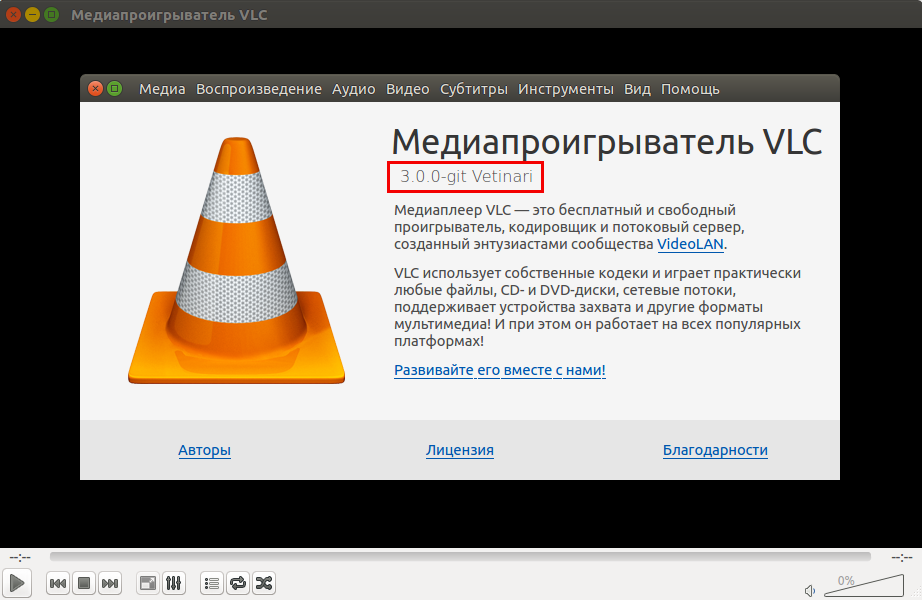This screenshot has height=600, width=922.
Task: Skip to previous media track
Action: pos(58,583)
